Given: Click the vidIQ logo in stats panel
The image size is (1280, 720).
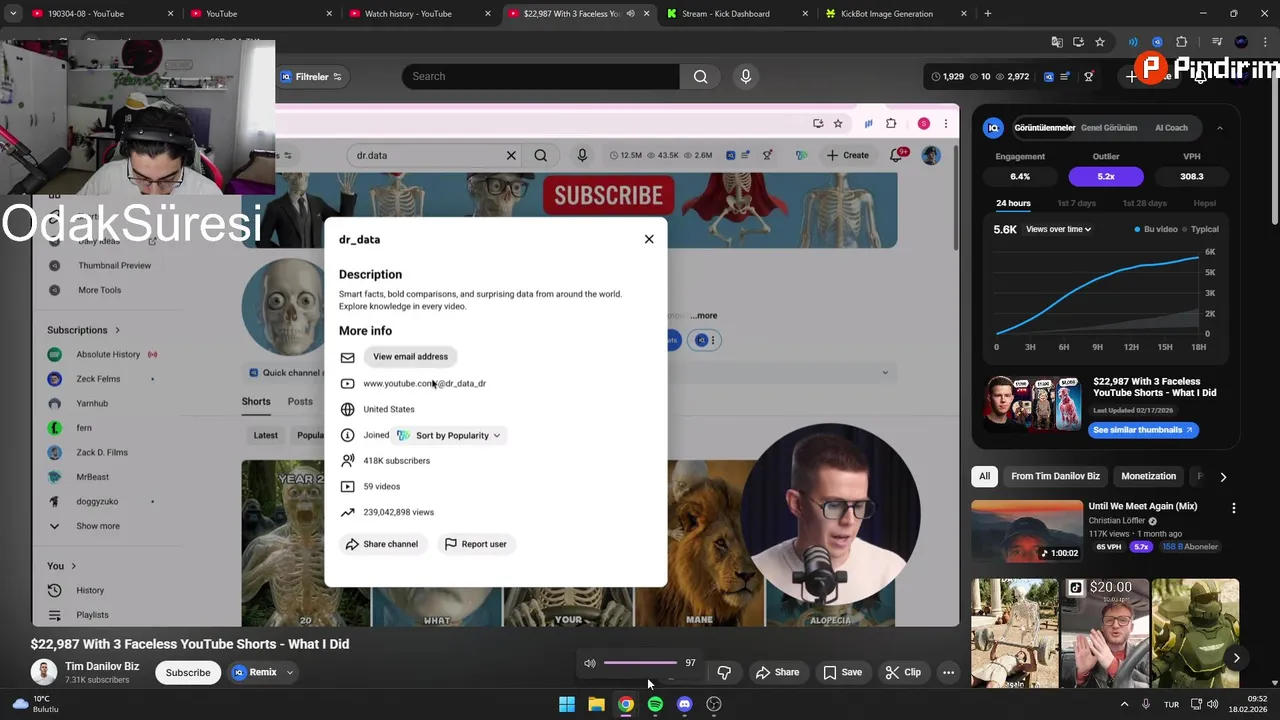Looking at the screenshot, I should click(x=993, y=128).
